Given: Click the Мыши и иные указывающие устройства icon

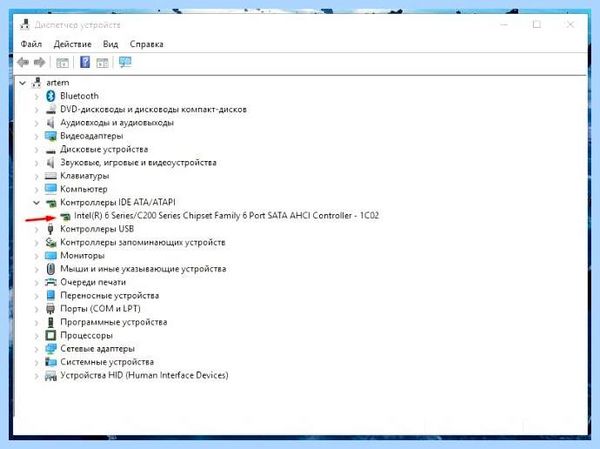Looking at the screenshot, I should [x=51, y=269].
